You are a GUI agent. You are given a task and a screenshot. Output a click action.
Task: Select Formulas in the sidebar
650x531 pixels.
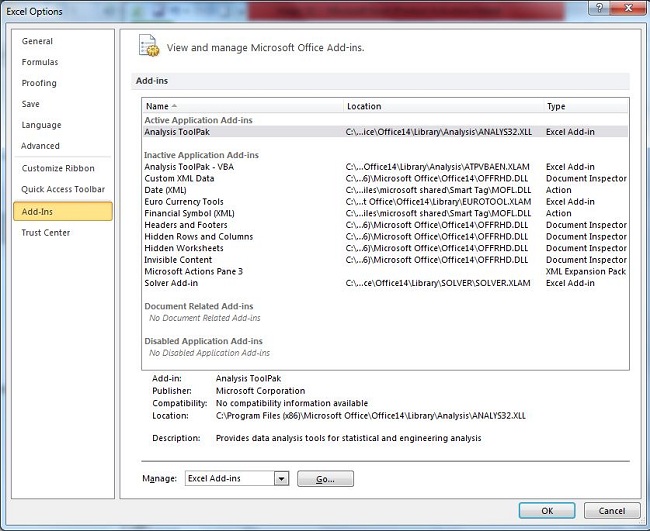pyautogui.click(x=40, y=62)
